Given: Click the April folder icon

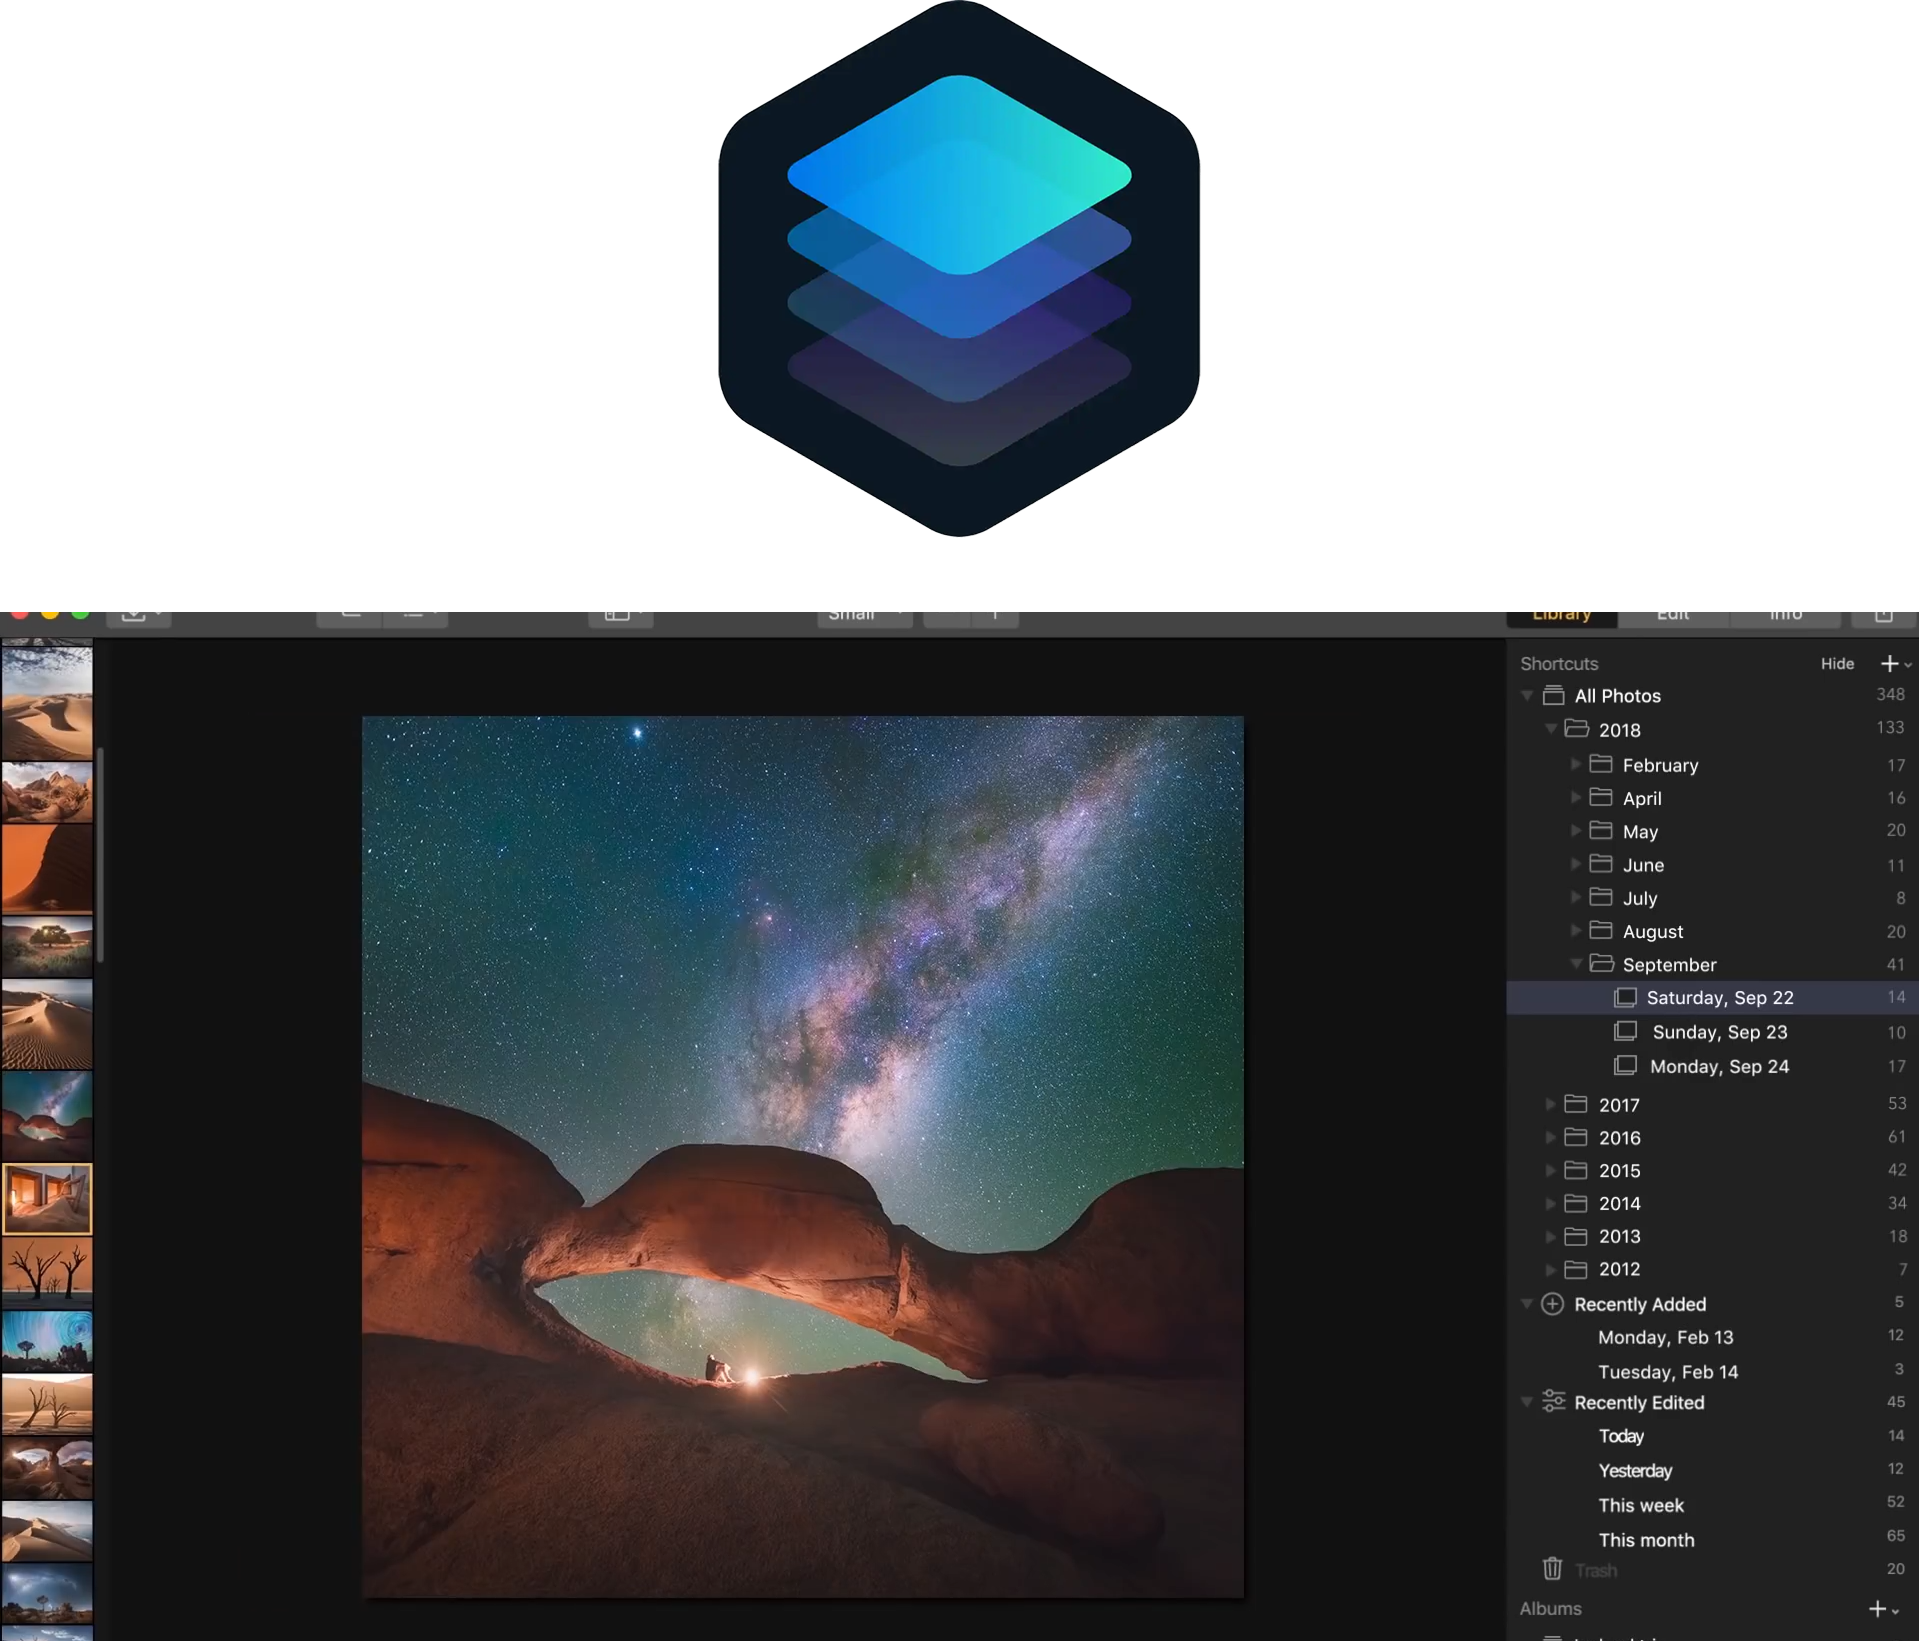Looking at the screenshot, I should tap(1601, 797).
